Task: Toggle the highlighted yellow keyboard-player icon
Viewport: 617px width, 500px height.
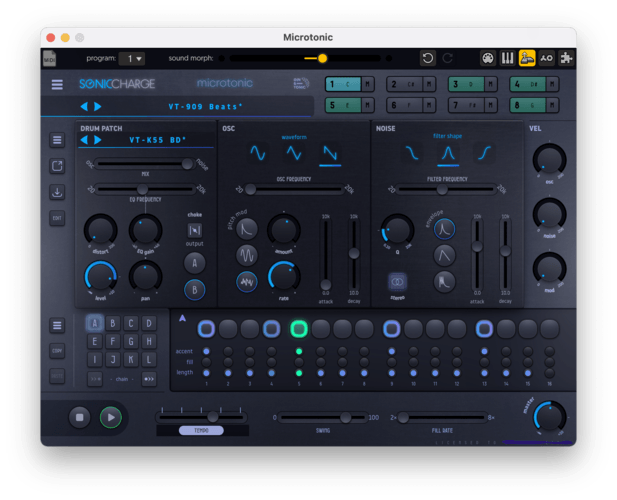Action: (x=527, y=58)
